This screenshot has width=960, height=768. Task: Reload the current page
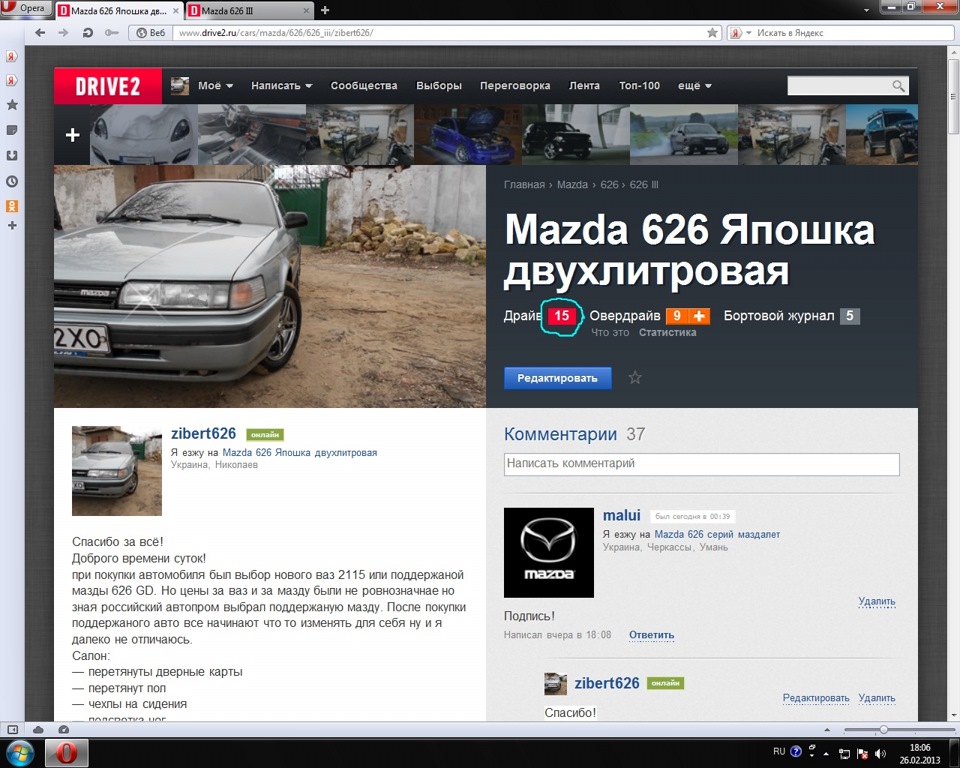pos(87,32)
